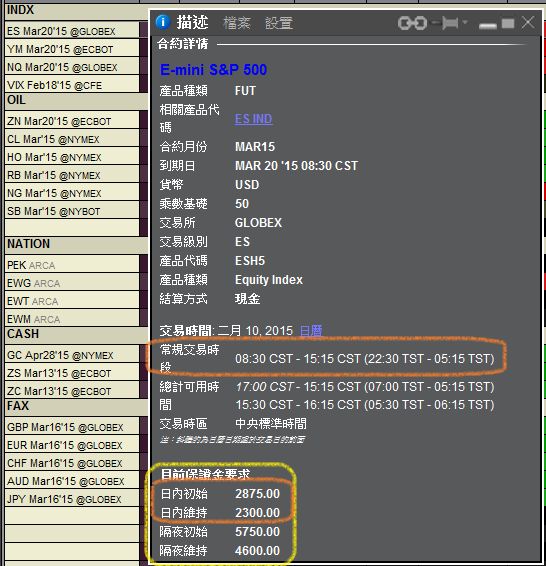Select ZS Mar13'15 @ECBOT row

coord(72,373)
